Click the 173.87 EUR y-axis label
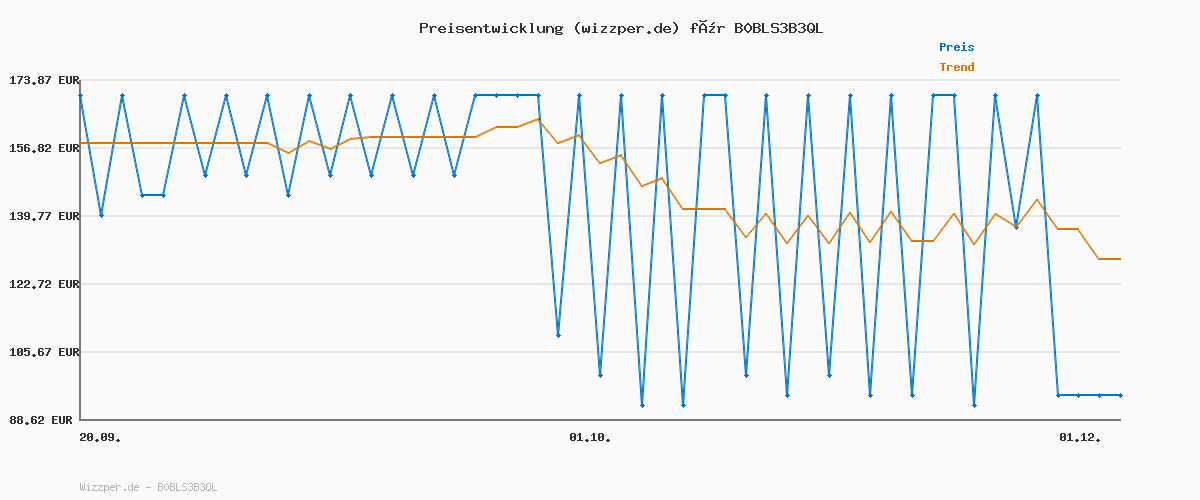Image resolution: width=1200 pixels, height=500 pixels. coord(41,80)
